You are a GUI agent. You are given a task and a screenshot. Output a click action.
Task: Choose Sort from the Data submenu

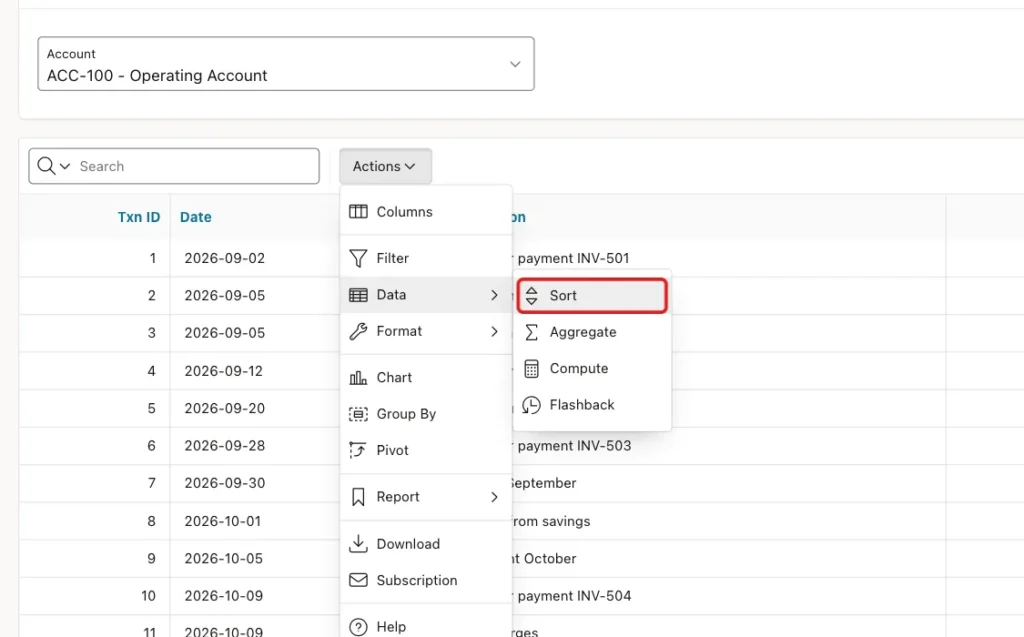(x=592, y=295)
